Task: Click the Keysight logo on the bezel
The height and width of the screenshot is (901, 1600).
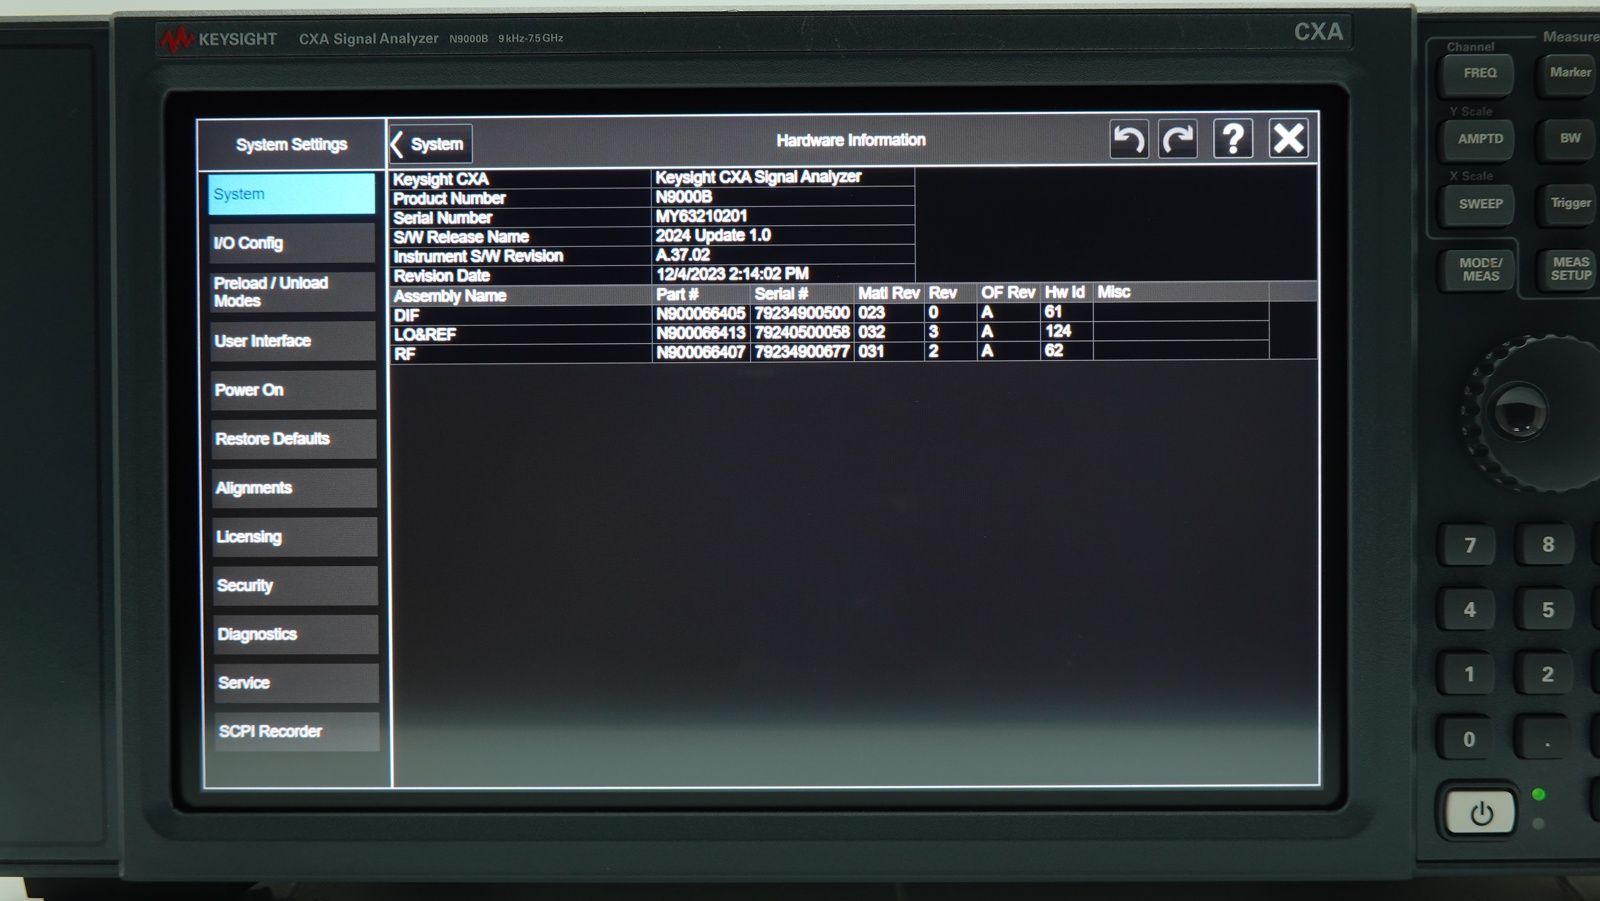Action: click(x=219, y=39)
